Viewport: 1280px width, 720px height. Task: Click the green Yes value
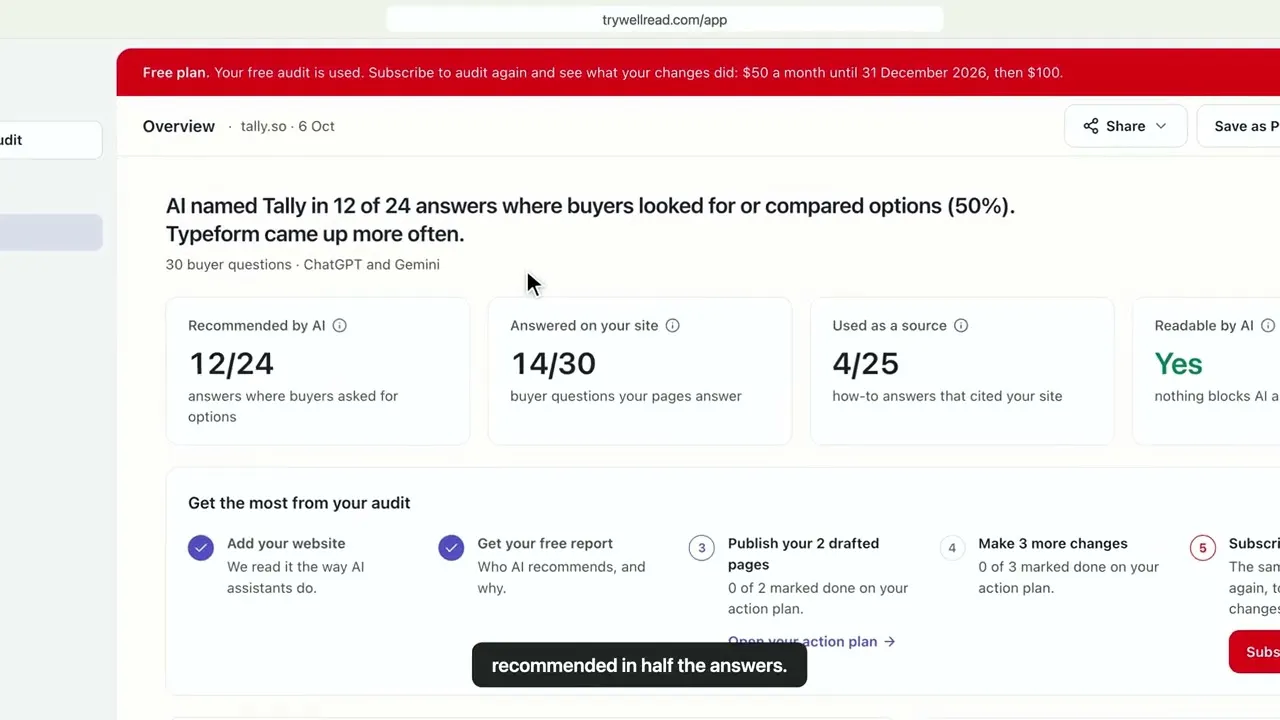tap(1178, 363)
